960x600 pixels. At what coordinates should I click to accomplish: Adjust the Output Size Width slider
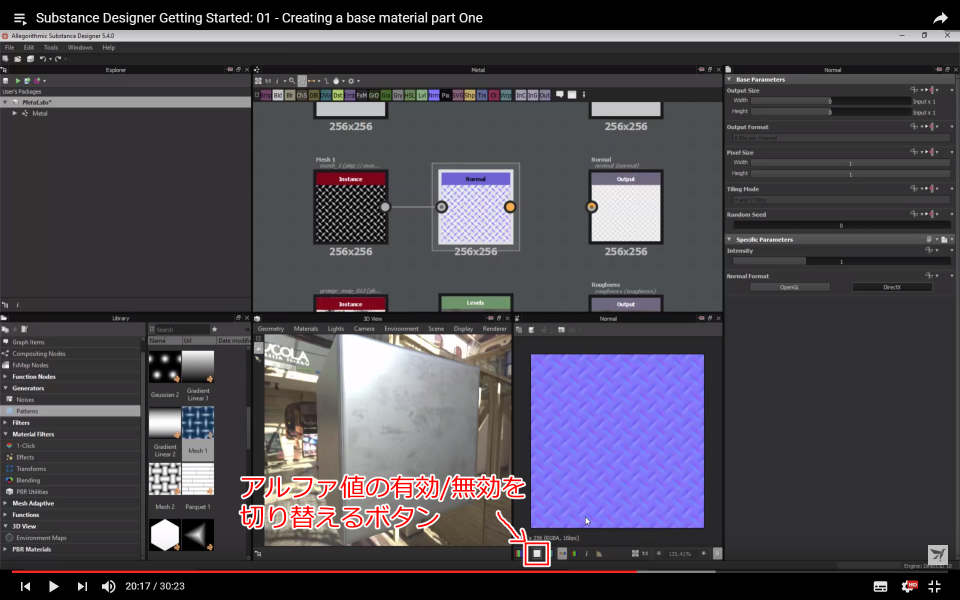831,101
